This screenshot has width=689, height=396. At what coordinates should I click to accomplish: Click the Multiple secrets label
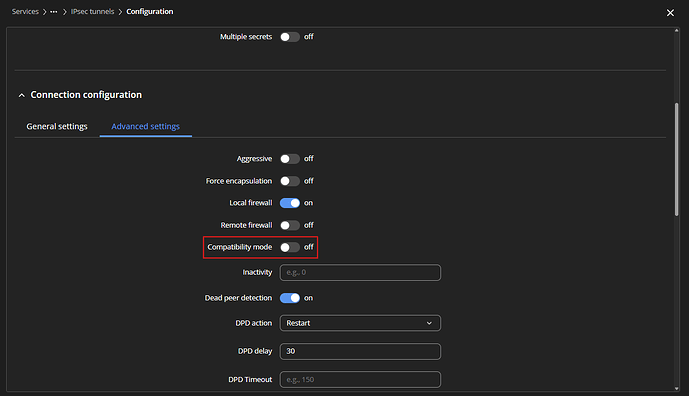(246, 37)
